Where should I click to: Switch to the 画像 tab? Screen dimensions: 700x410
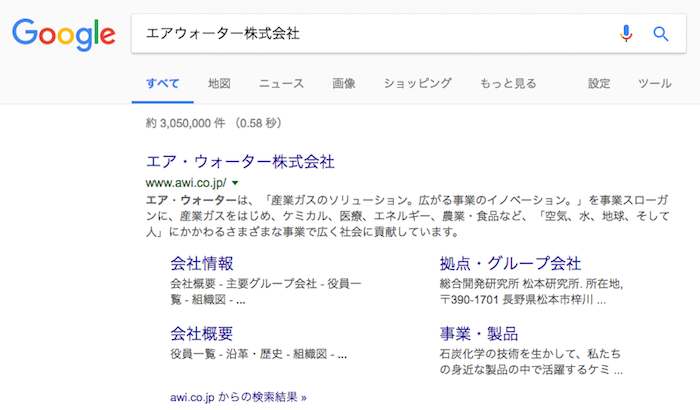point(343,84)
